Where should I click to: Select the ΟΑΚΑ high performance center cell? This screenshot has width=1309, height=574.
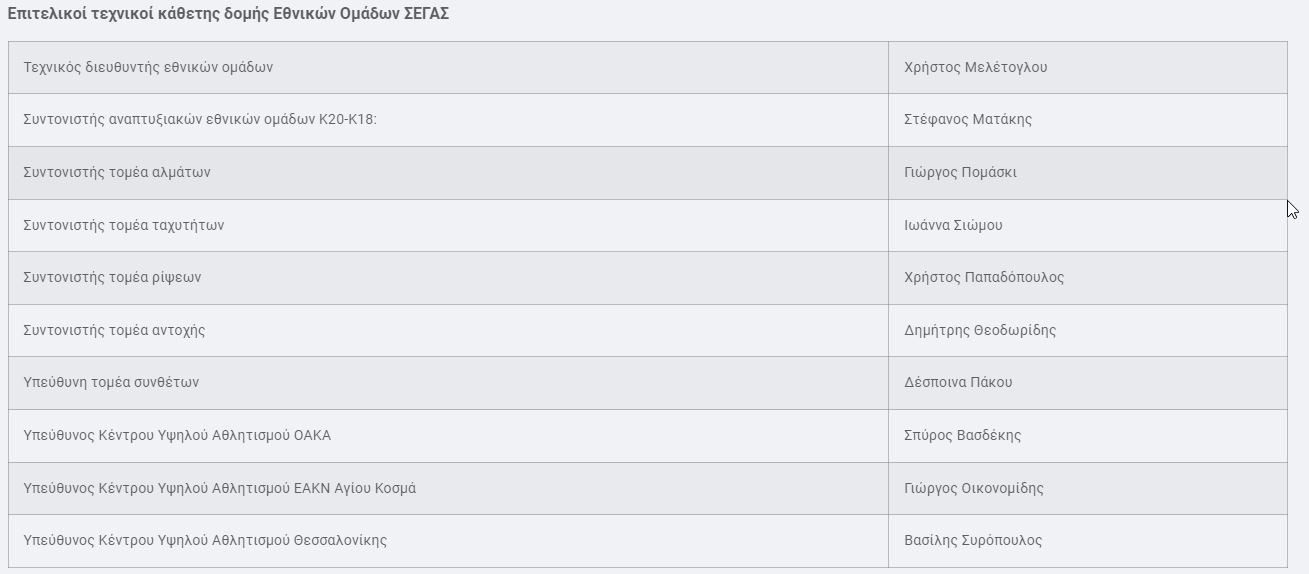click(x=177, y=435)
